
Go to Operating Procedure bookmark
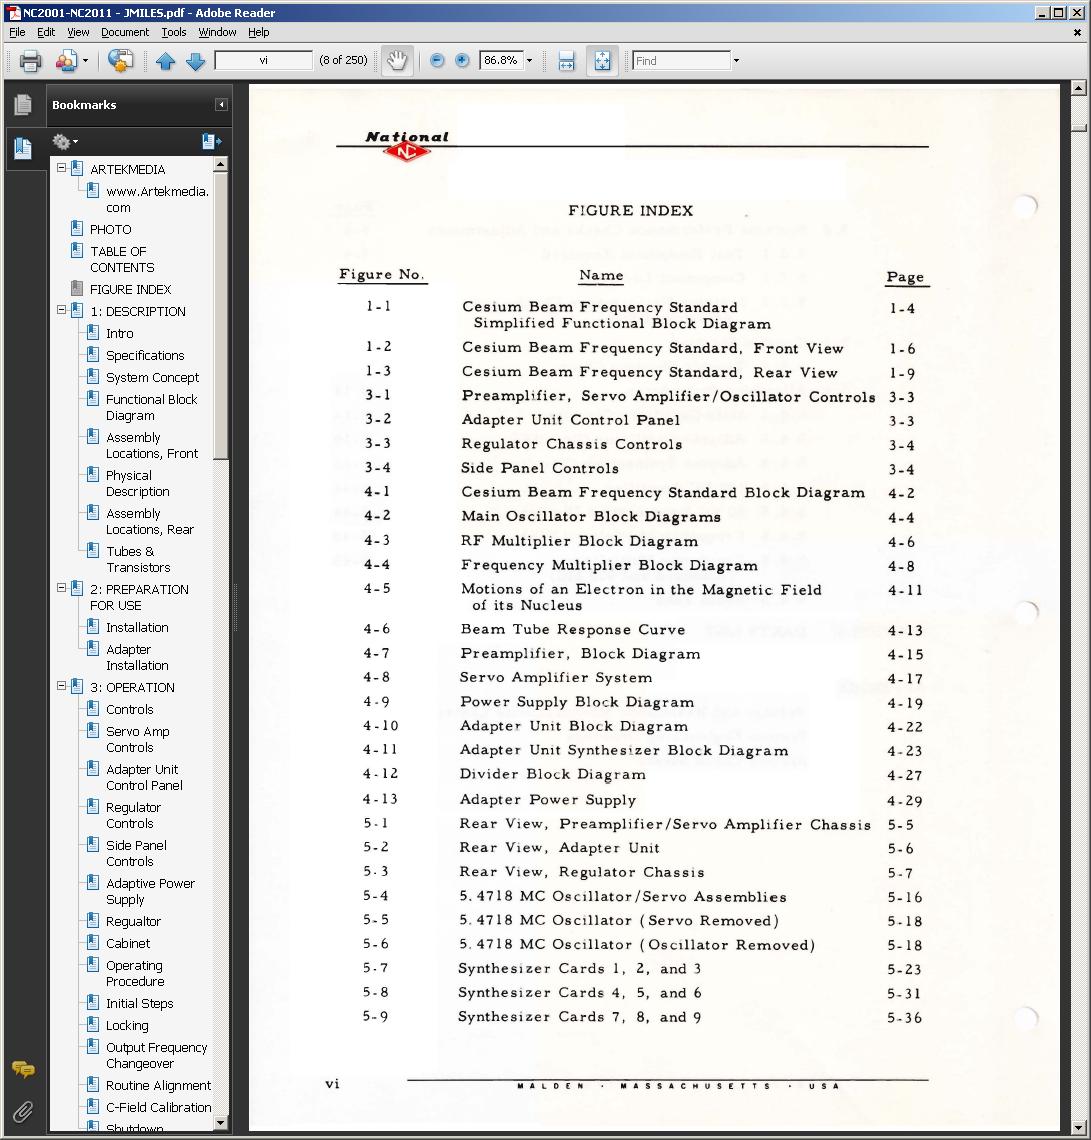pos(134,973)
